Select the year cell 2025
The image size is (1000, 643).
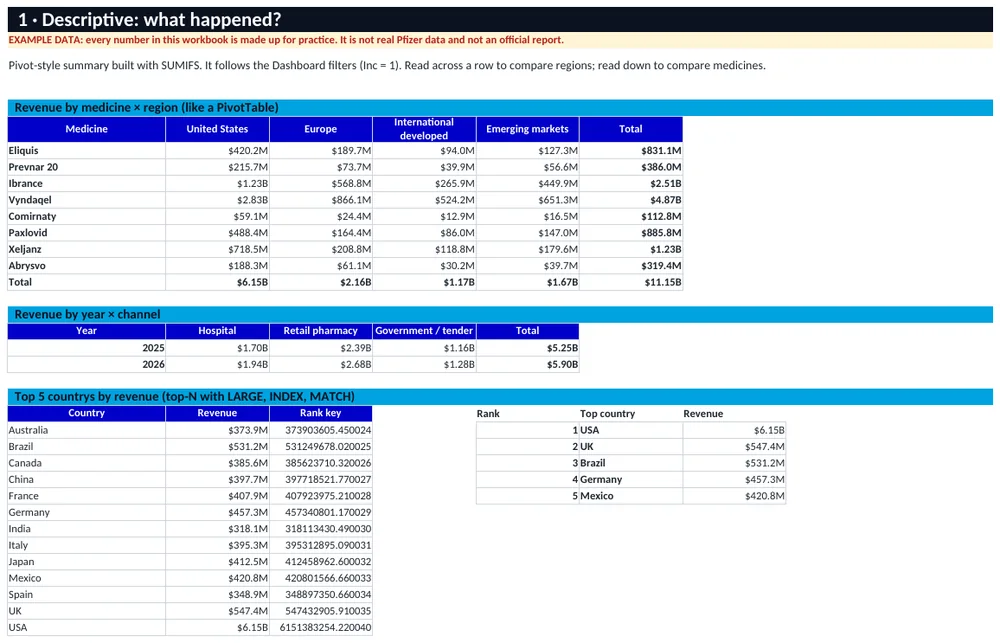point(86,348)
